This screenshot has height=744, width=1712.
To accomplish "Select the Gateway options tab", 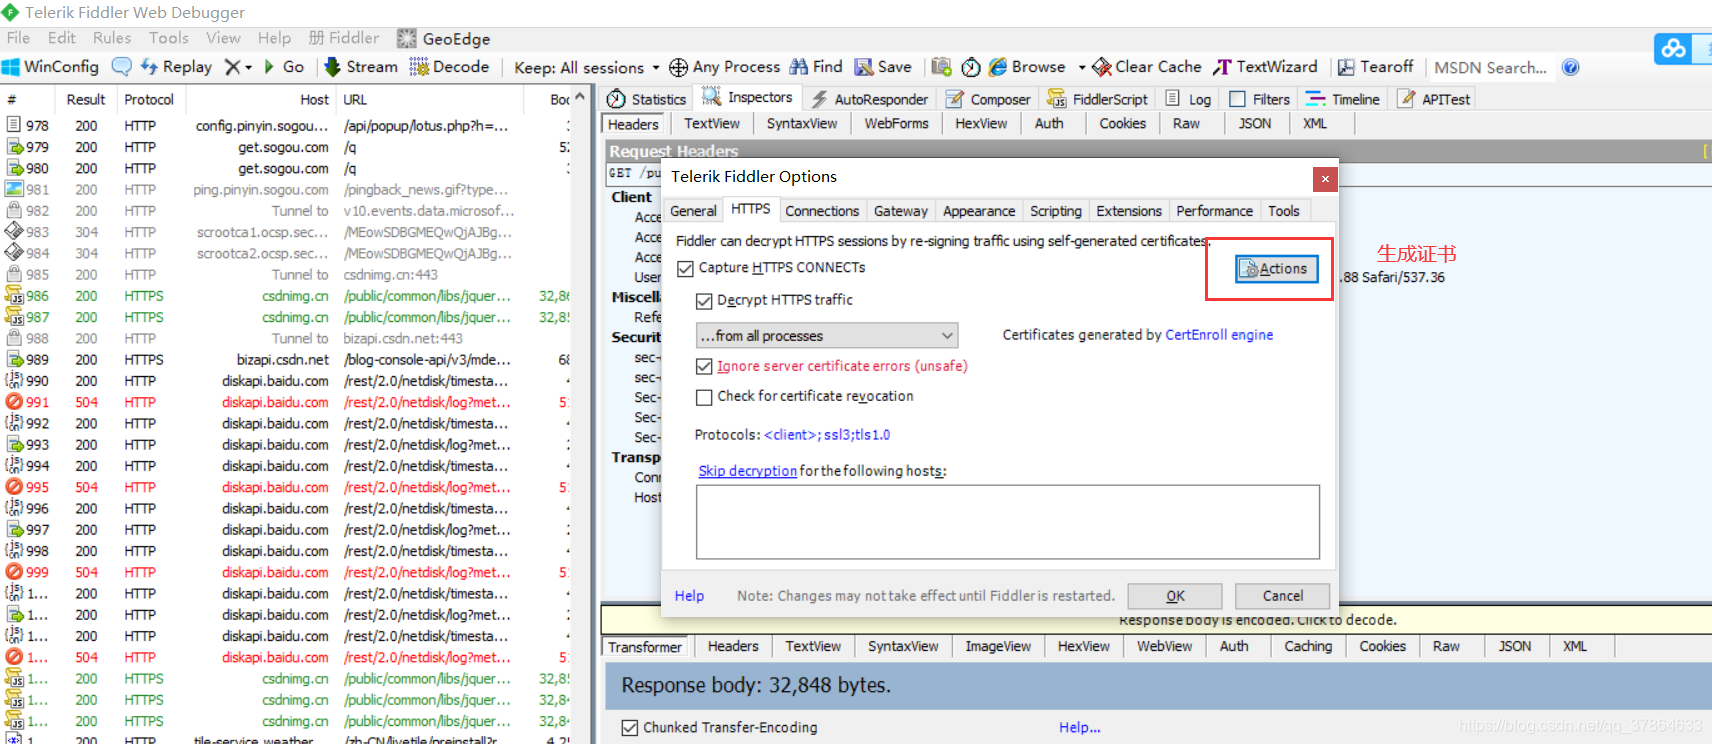I will tap(900, 211).
